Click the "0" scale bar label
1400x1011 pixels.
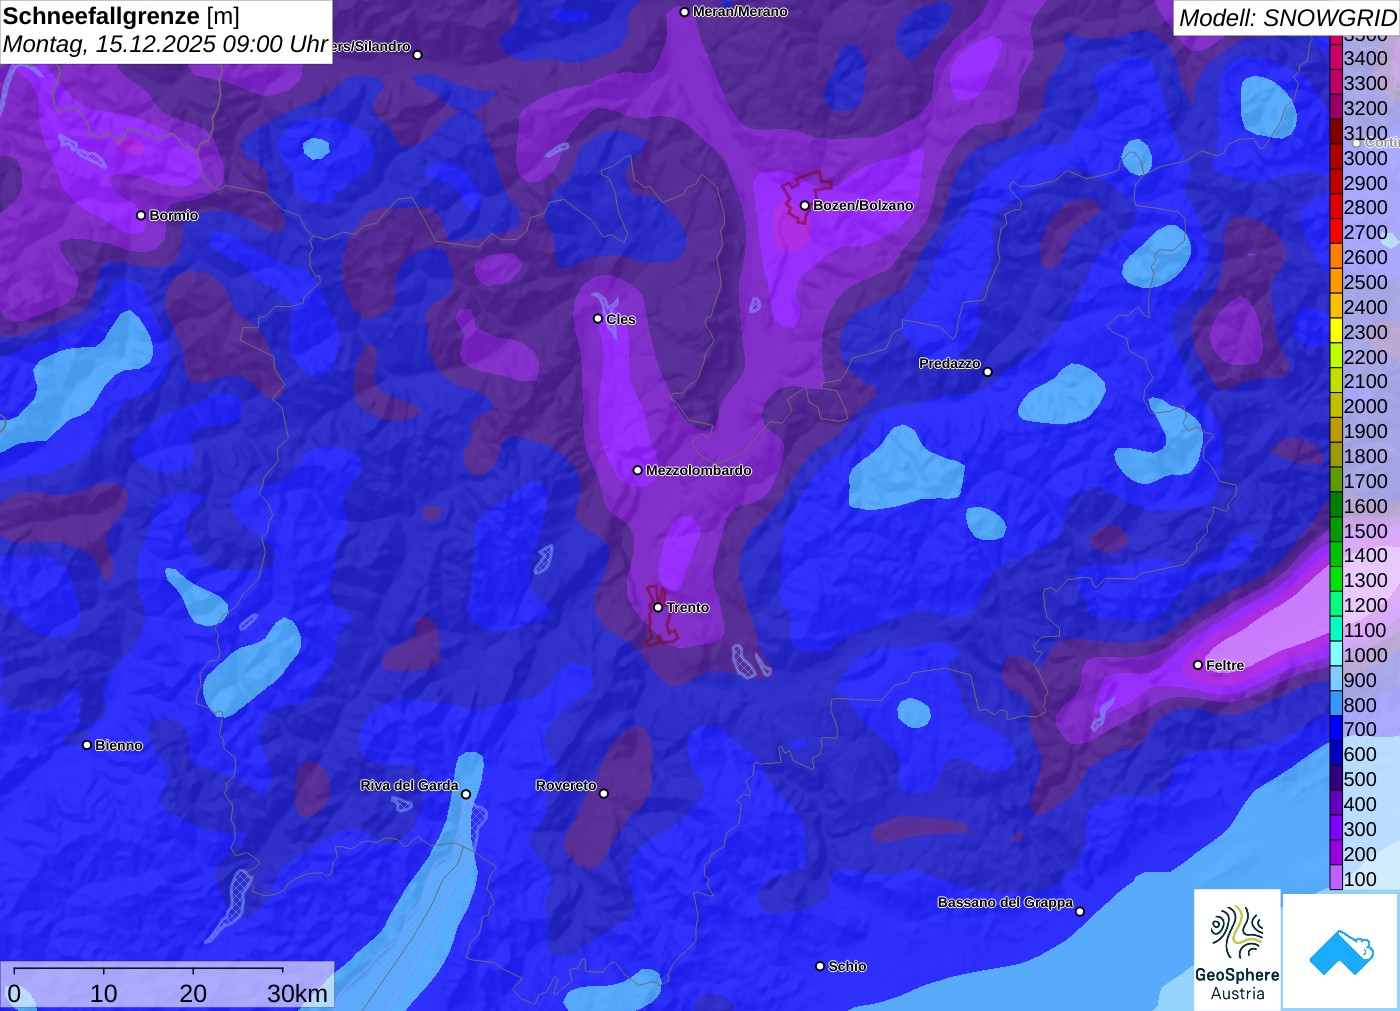(x=14, y=993)
